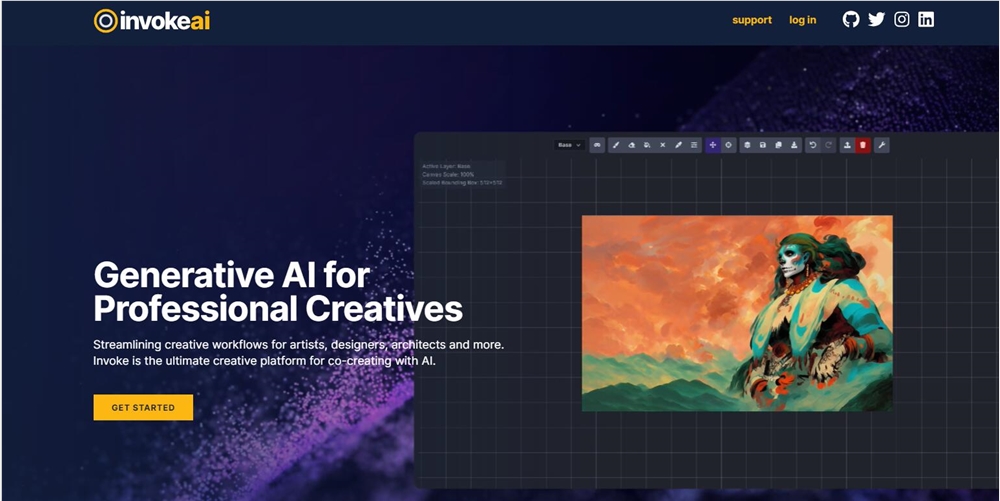Open the Twitter bird icon link
Viewport: 1000px width, 501px height.
(x=876, y=19)
